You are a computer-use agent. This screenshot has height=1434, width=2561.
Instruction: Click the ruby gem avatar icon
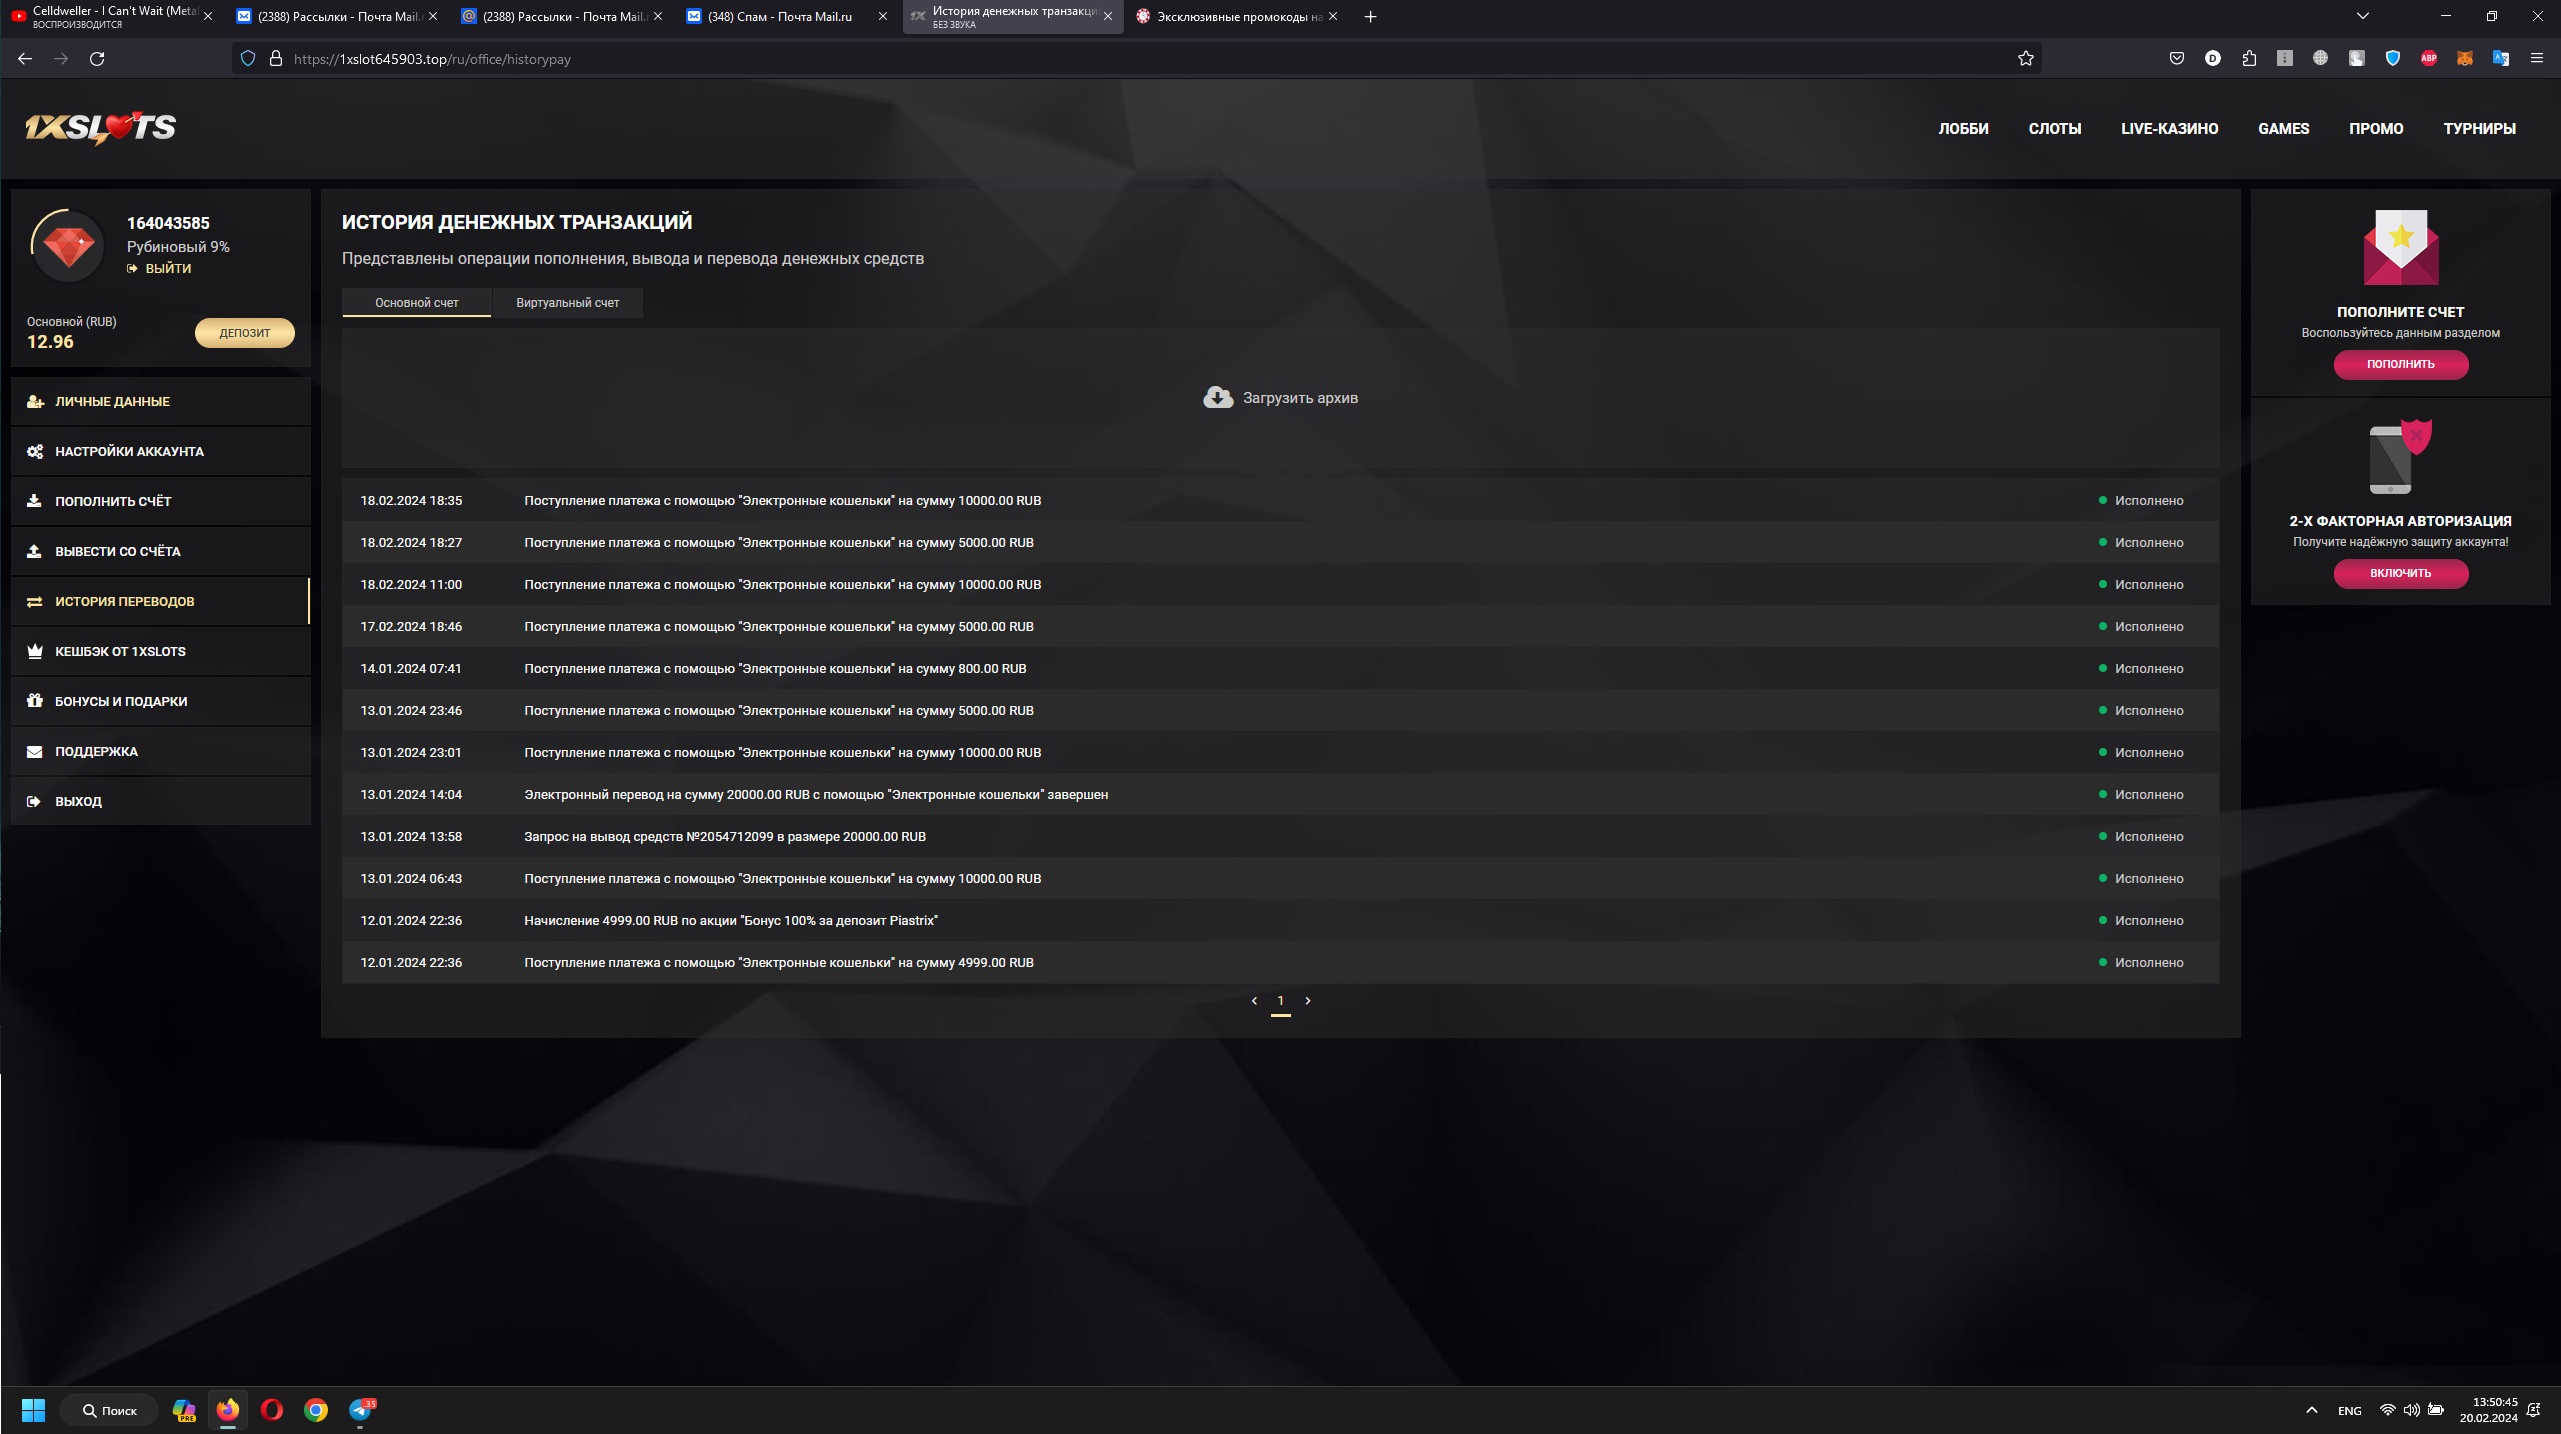tap(68, 246)
